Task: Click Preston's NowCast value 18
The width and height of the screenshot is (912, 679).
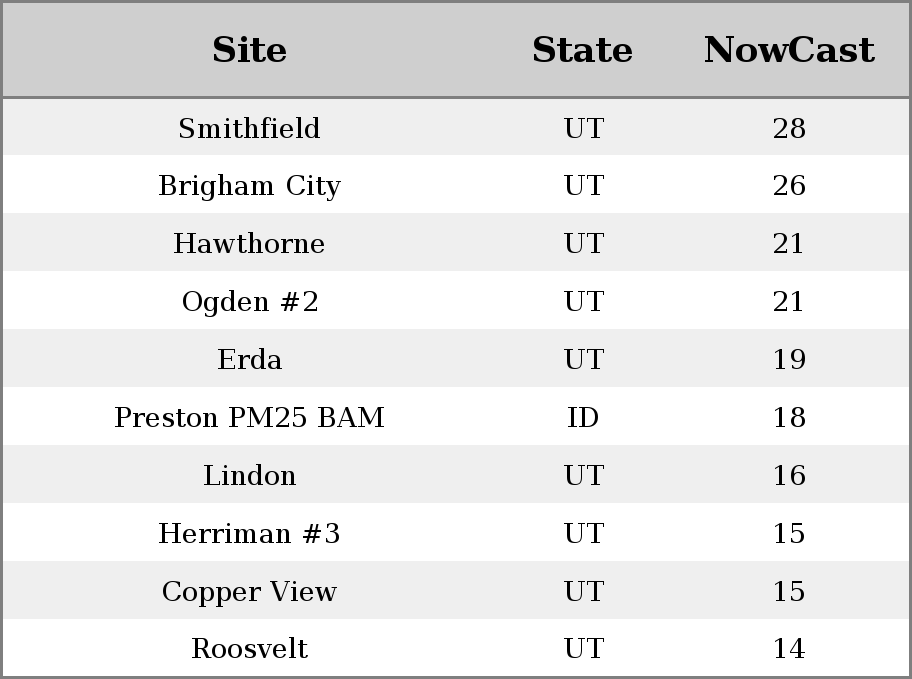Action: coord(789,418)
